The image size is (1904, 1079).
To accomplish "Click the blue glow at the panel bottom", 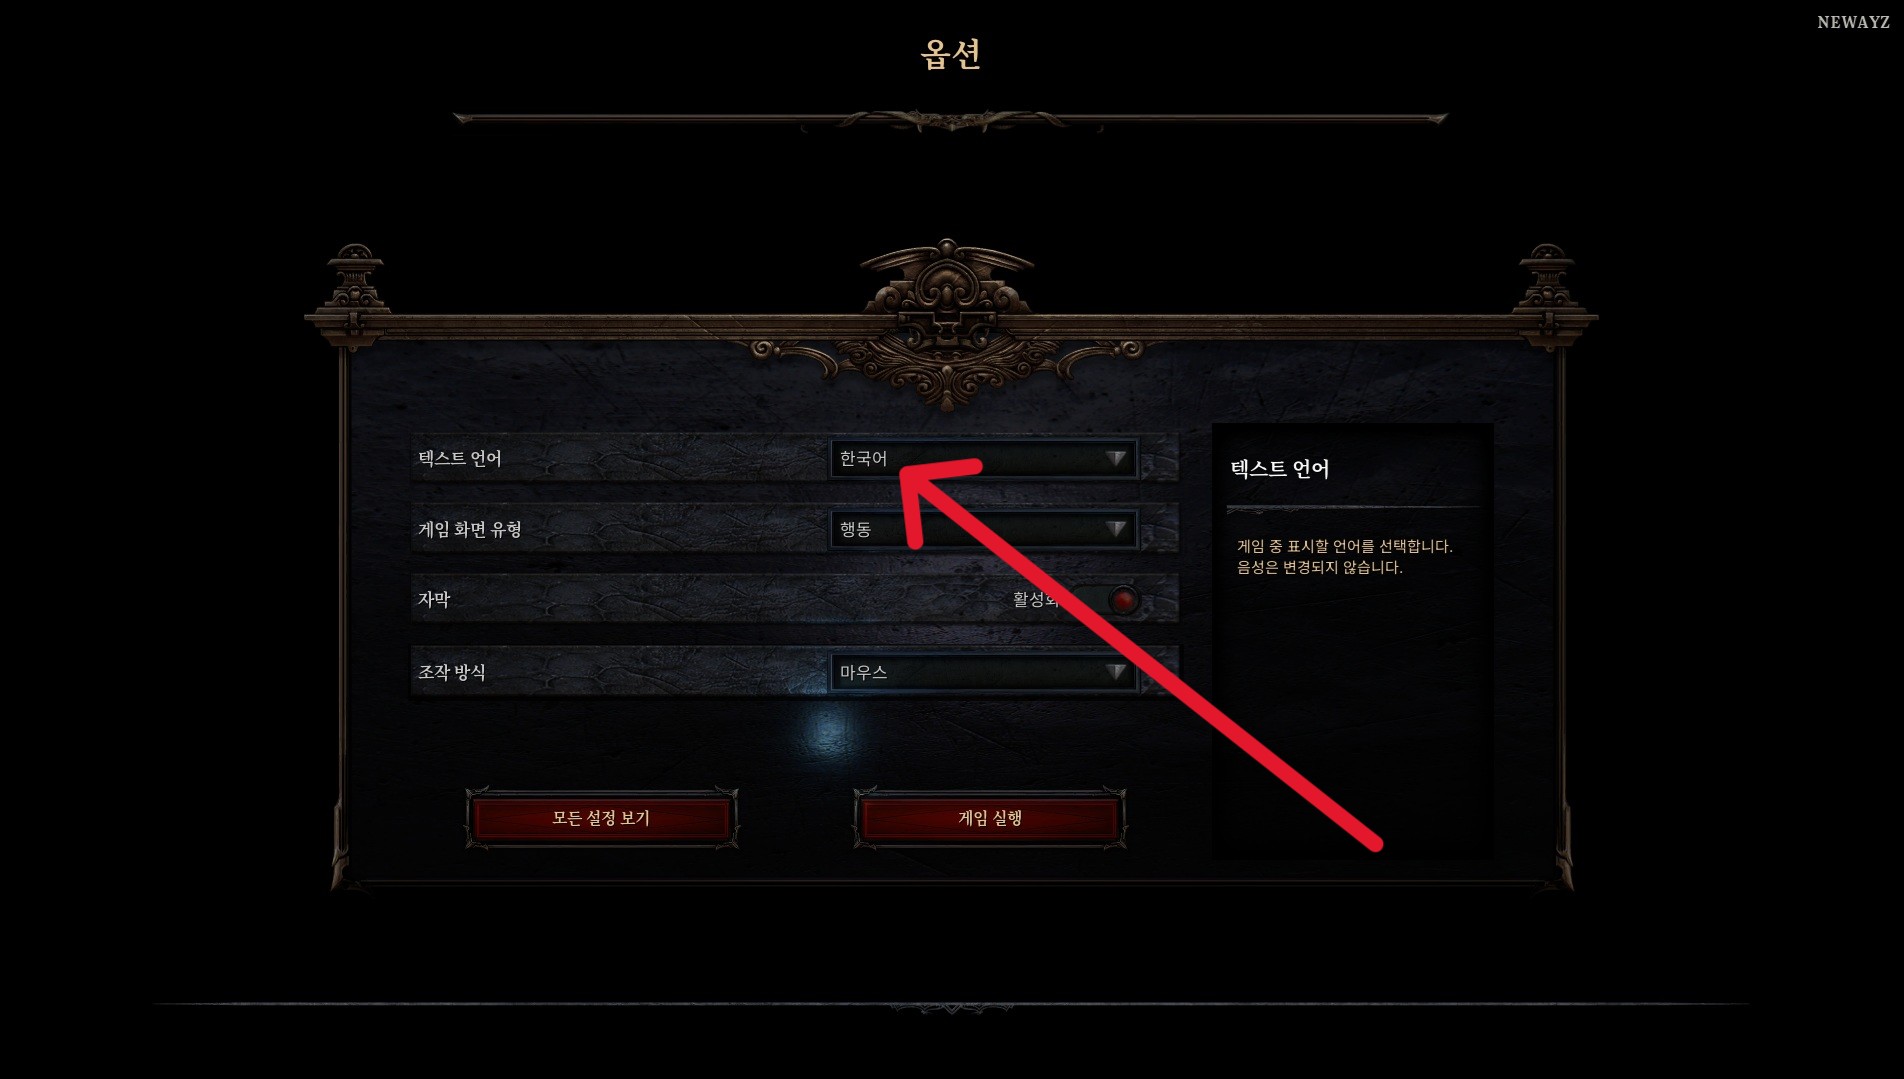I will tap(829, 729).
